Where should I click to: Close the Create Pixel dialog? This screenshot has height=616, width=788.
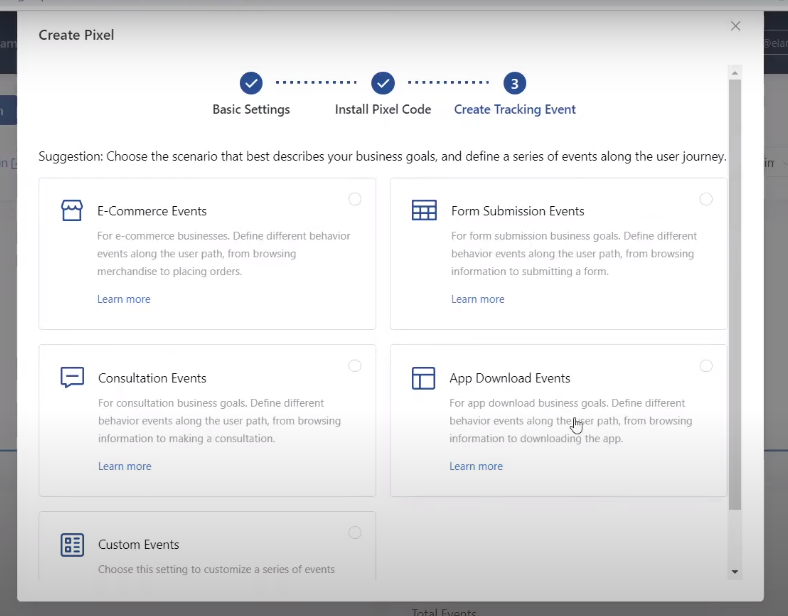coord(736,26)
